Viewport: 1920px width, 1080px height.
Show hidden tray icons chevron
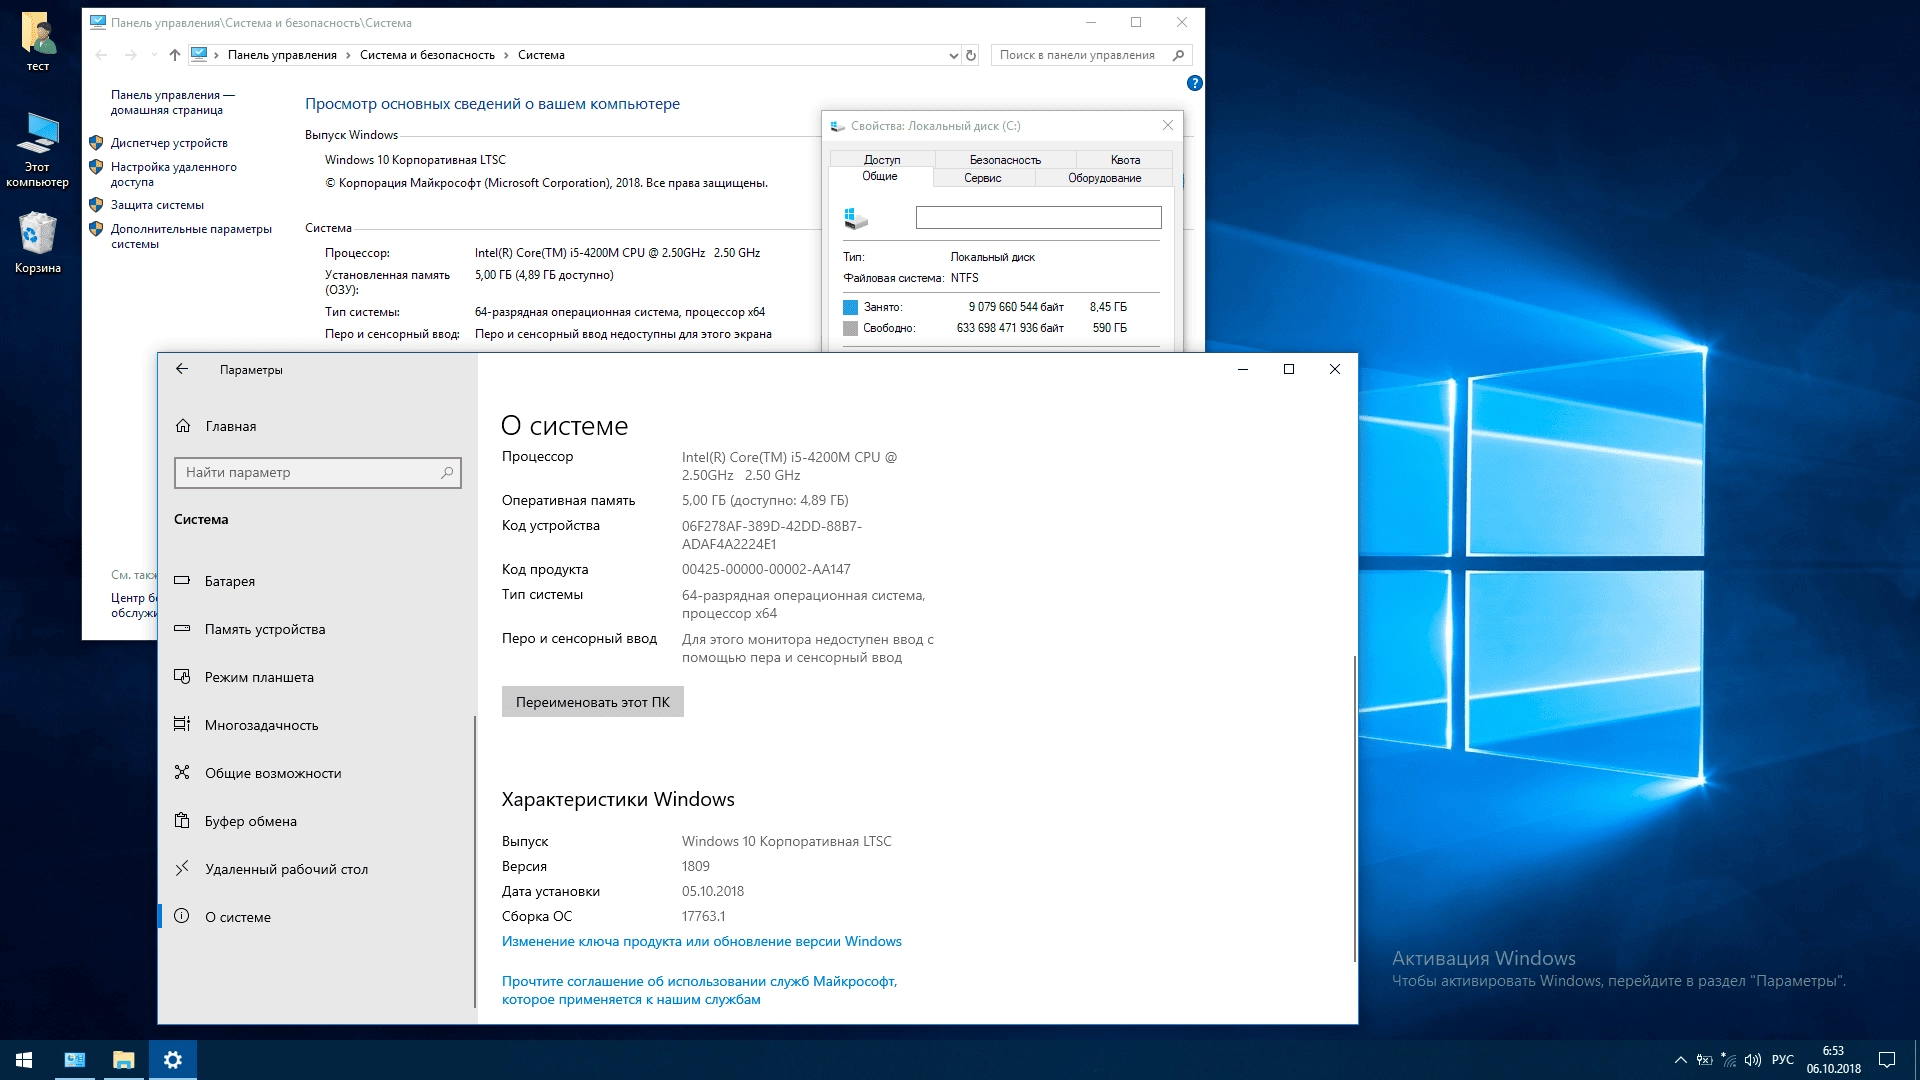[x=1681, y=1060]
